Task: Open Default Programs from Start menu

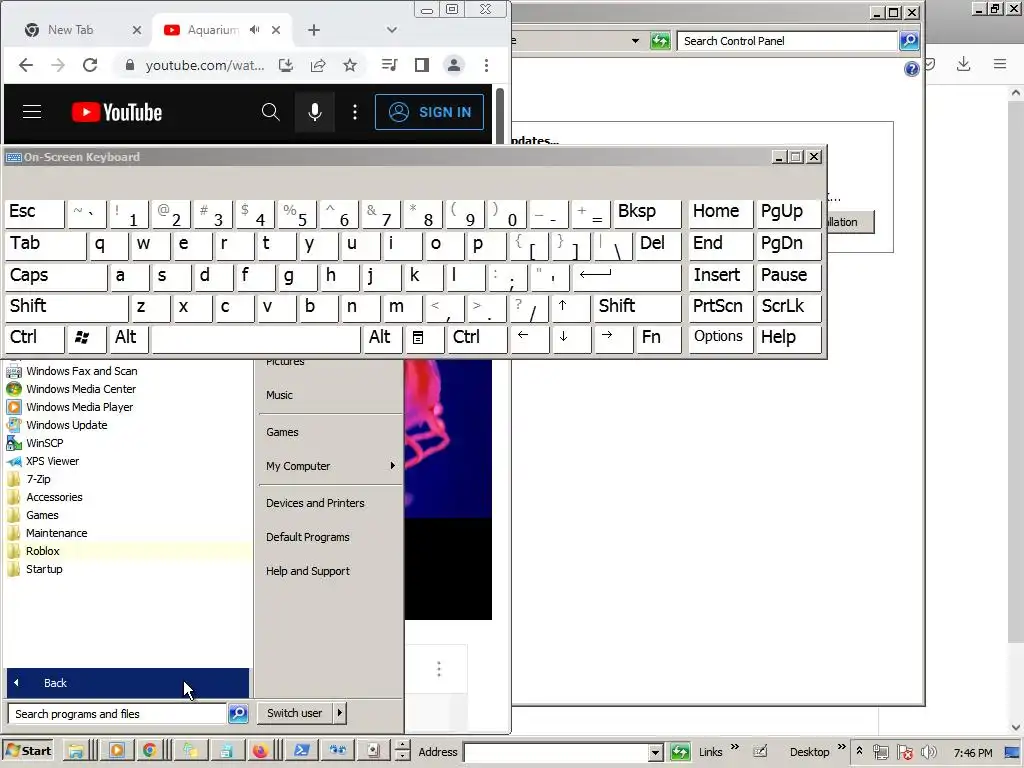Action: click(x=308, y=537)
